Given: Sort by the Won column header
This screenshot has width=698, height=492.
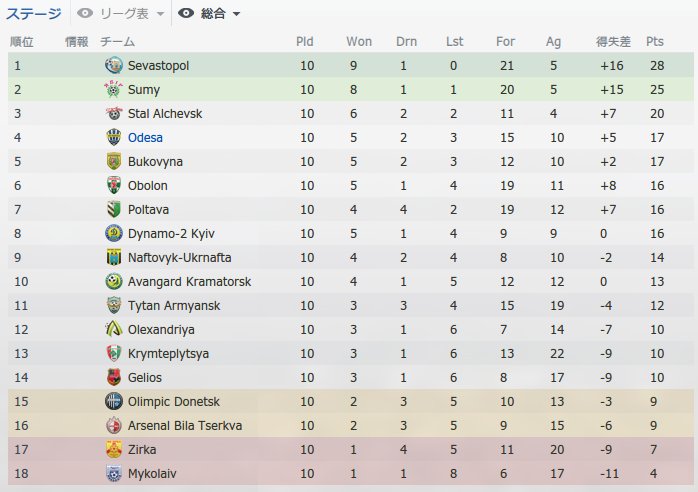Looking at the screenshot, I should click(359, 41).
